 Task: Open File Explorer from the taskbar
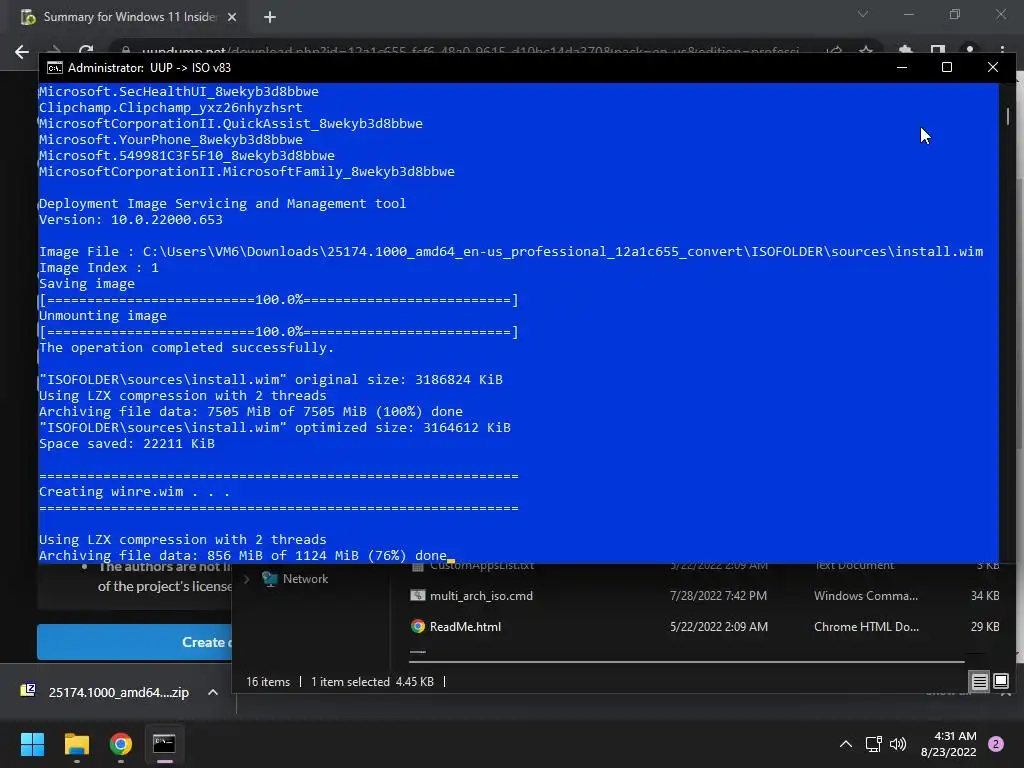(76, 744)
